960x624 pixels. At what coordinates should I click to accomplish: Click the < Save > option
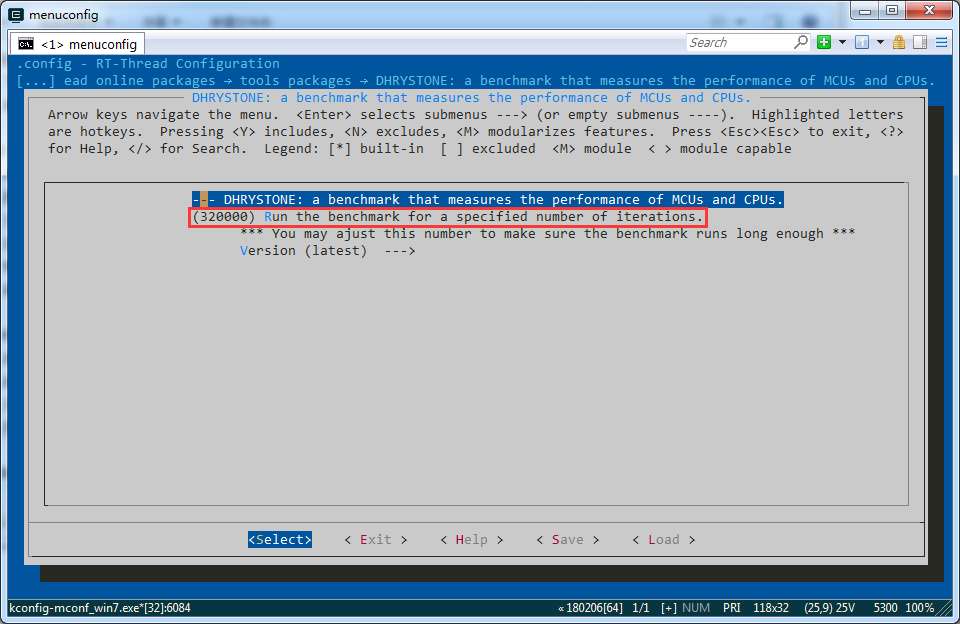[x=567, y=539]
